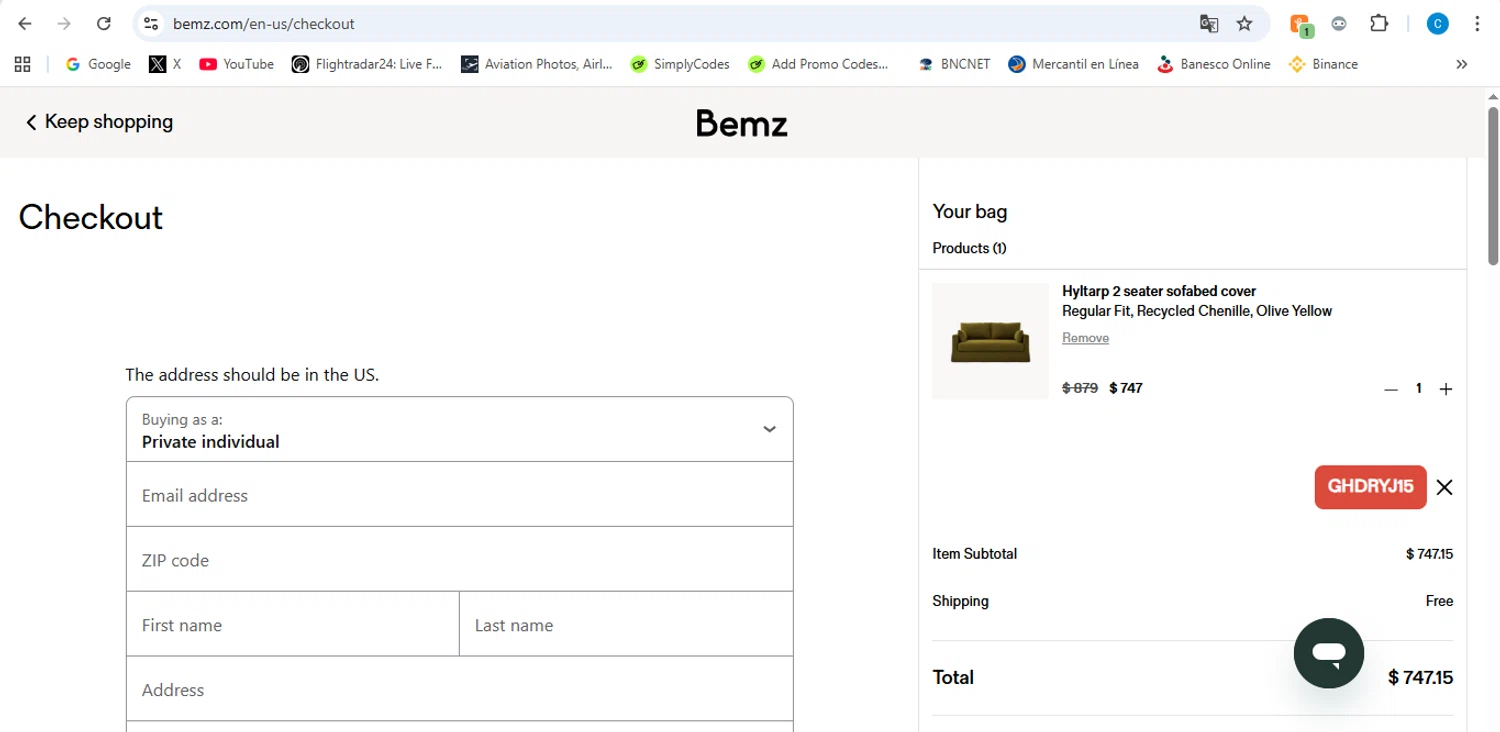This screenshot has height=732, width=1500.
Task: Click the address bar URL
Action: click(263, 24)
